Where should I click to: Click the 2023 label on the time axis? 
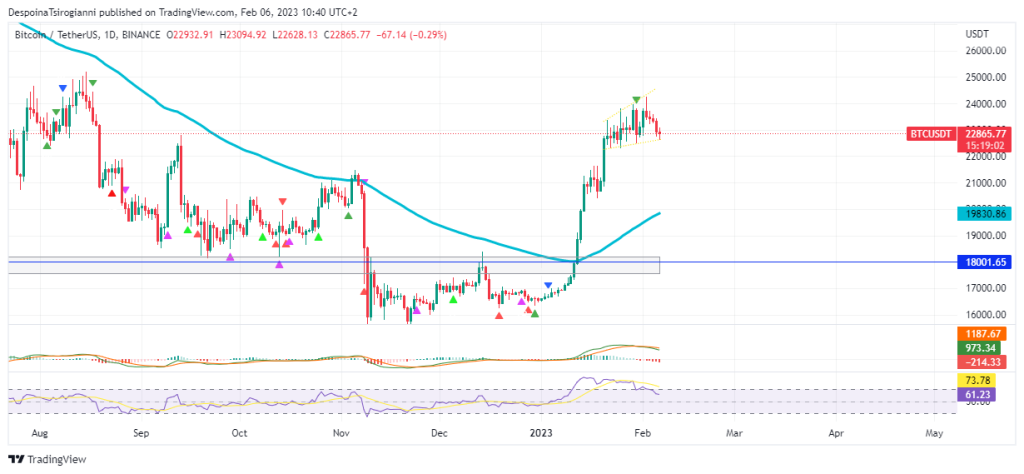pos(540,434)
